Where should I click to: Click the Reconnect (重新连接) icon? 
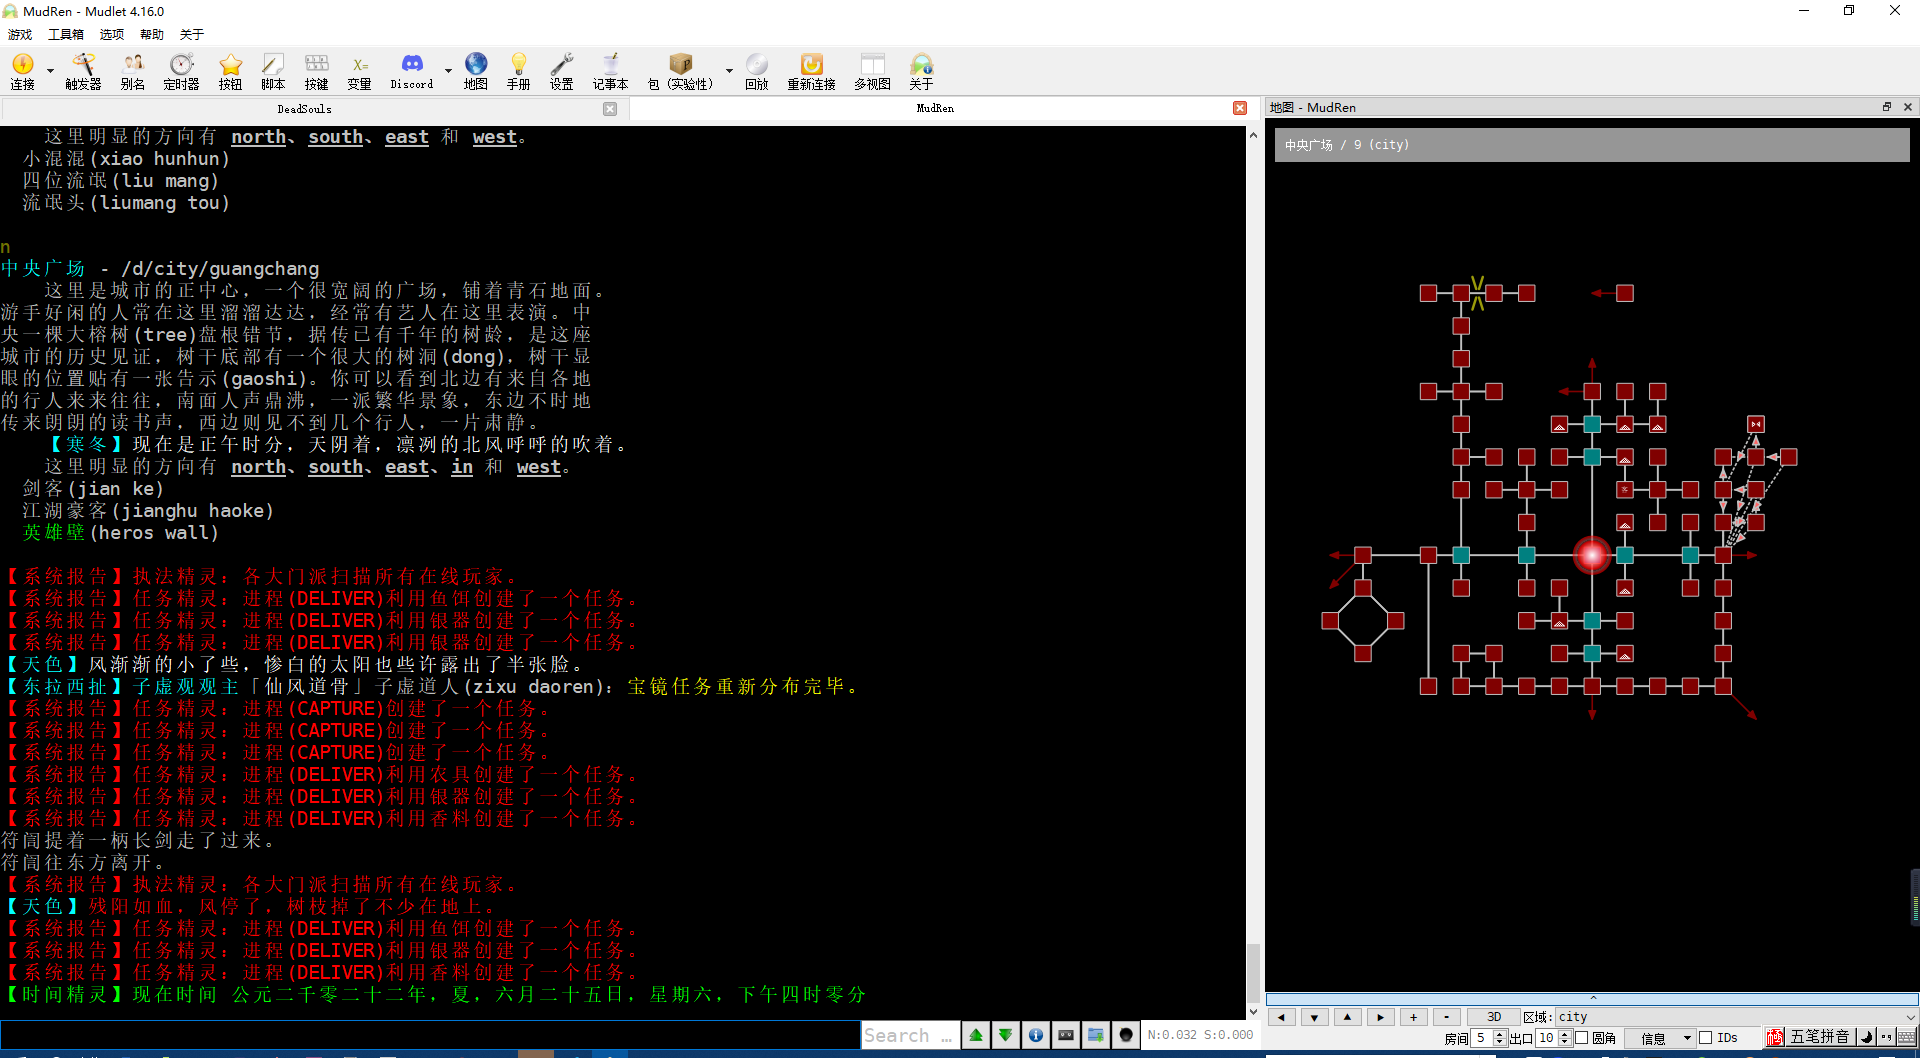[811, 72]
